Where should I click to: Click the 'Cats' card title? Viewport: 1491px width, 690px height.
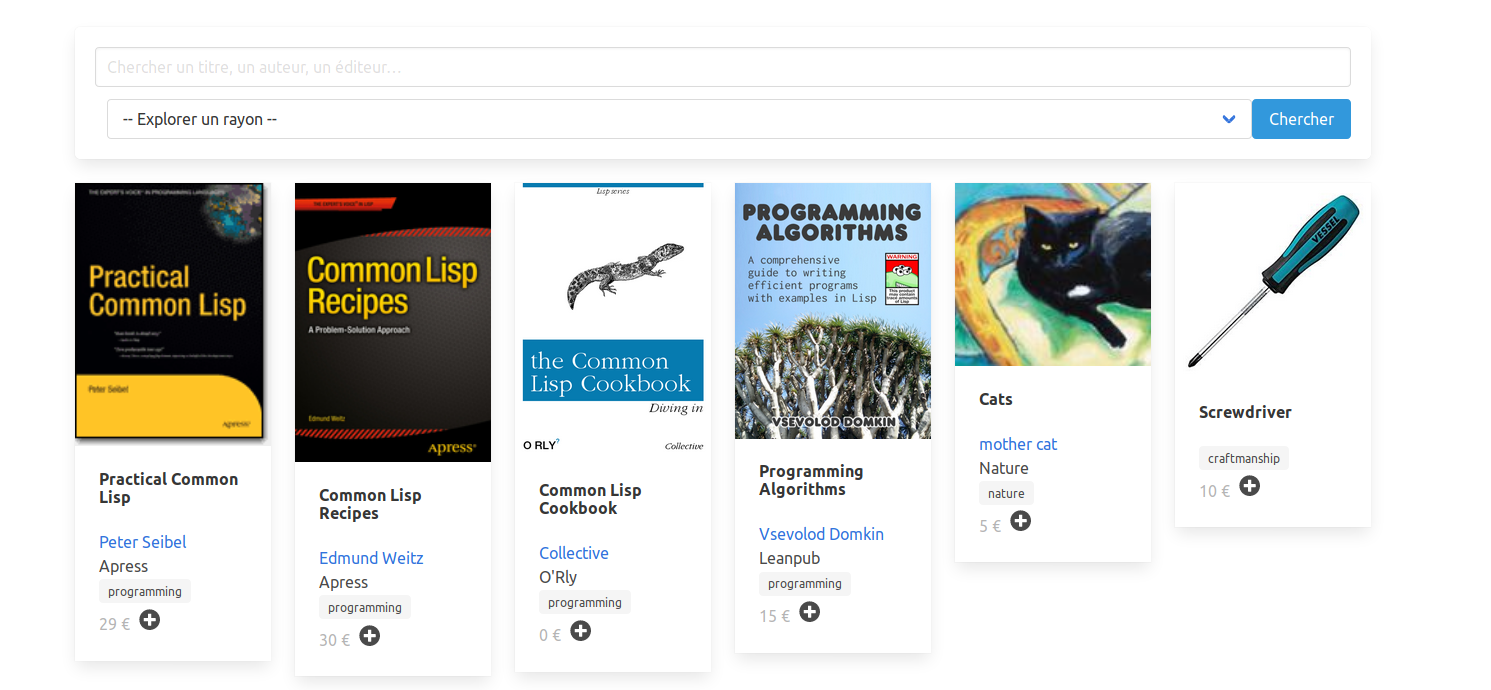996,399
